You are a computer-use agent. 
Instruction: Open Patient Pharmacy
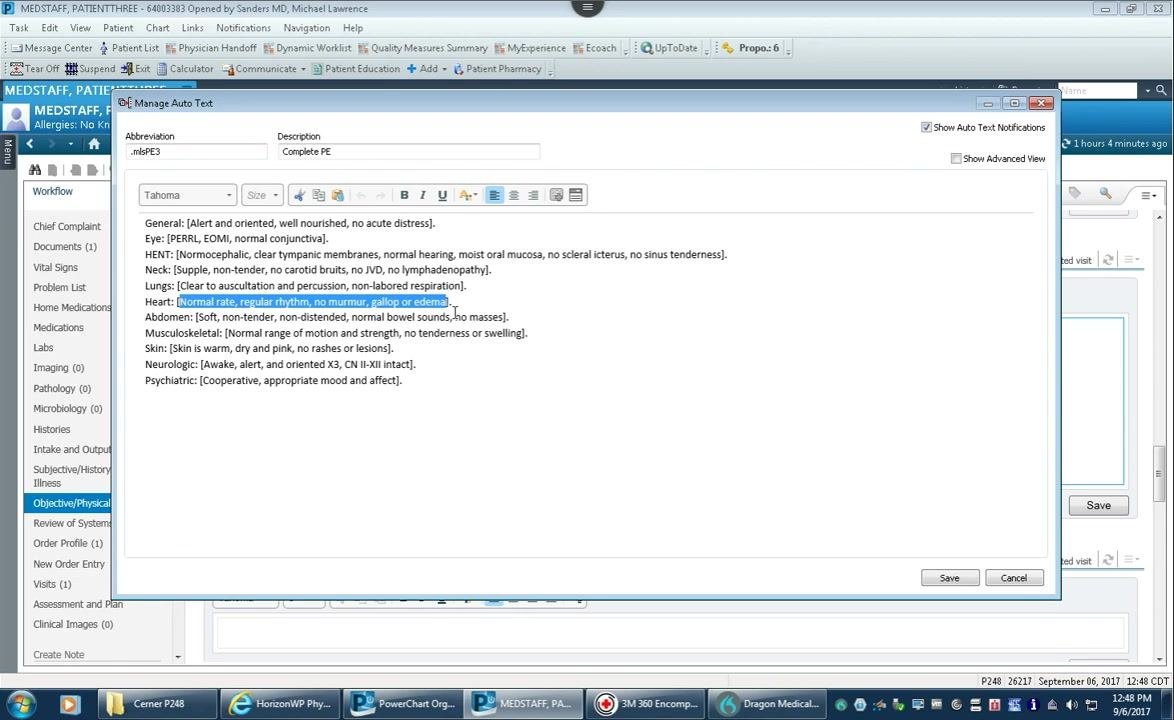tap(497, 69)
